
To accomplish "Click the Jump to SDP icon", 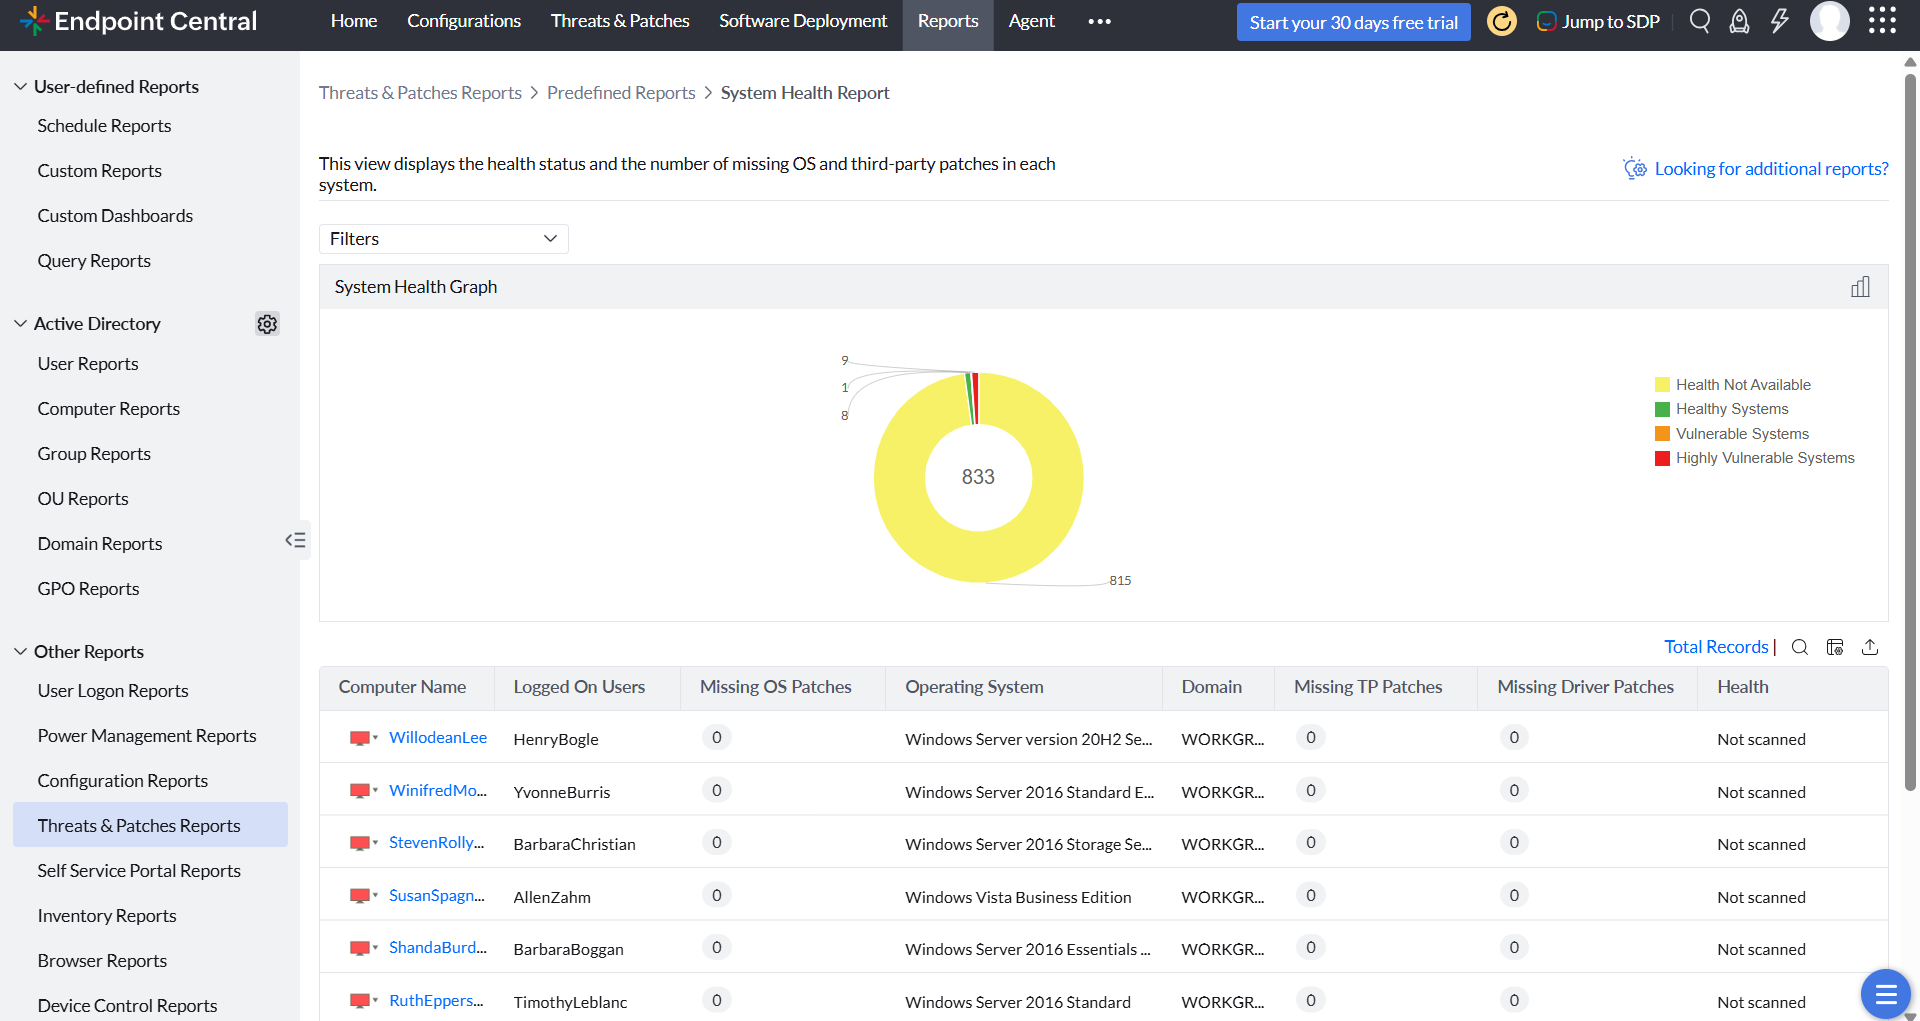I will [1546, 21].
